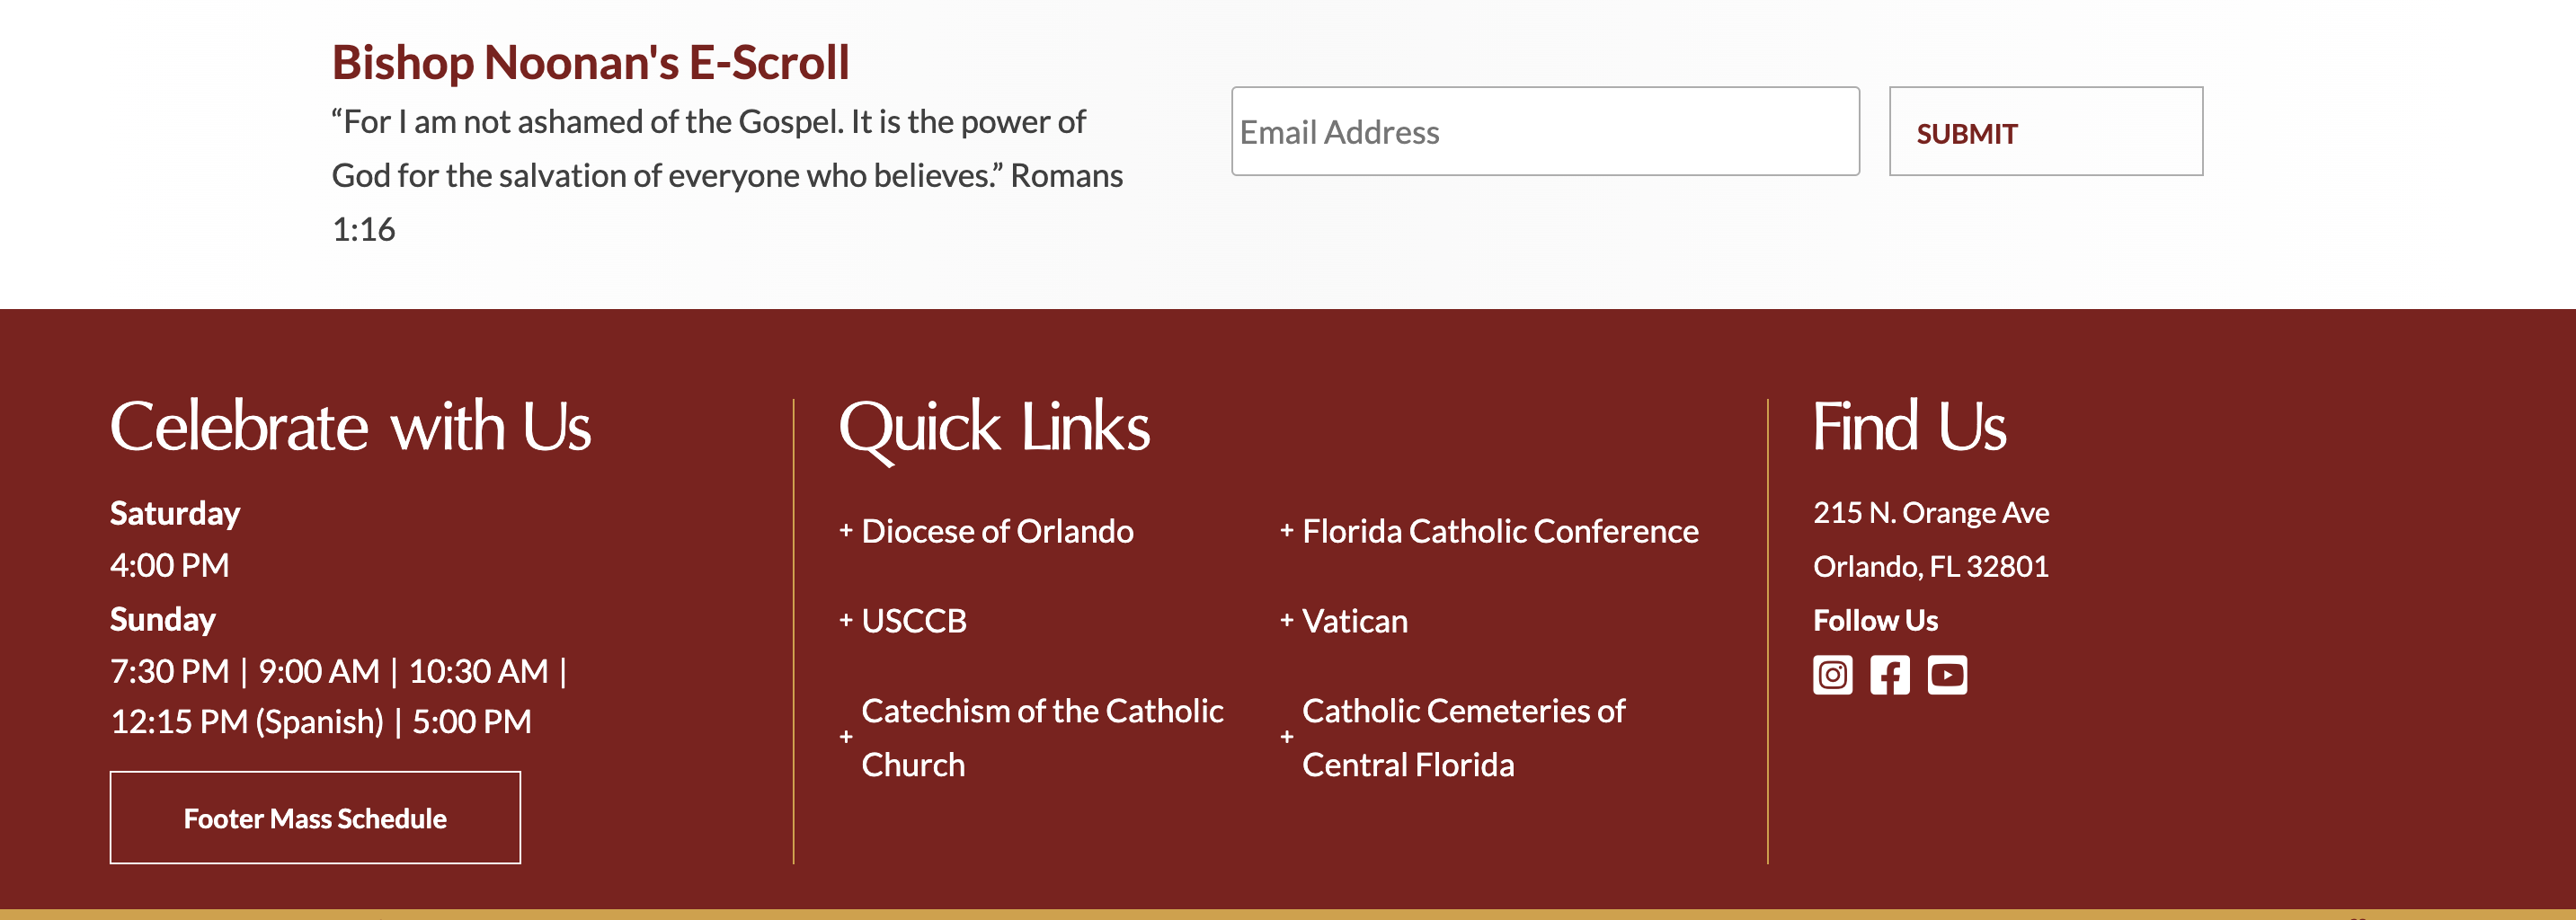2576x920 pixels.
Task: Click the Email Address input field
Action: [1545, 131]
